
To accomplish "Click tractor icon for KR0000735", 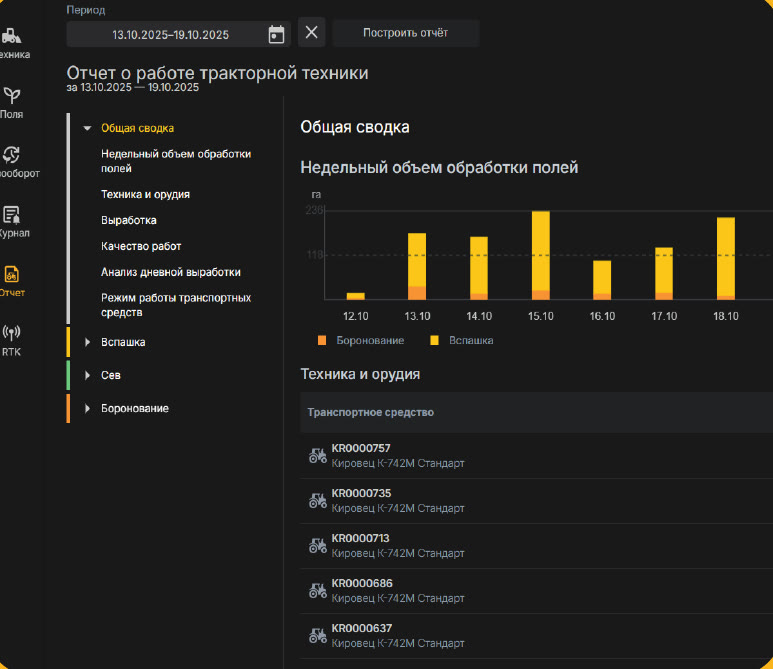I will (317, 500).
